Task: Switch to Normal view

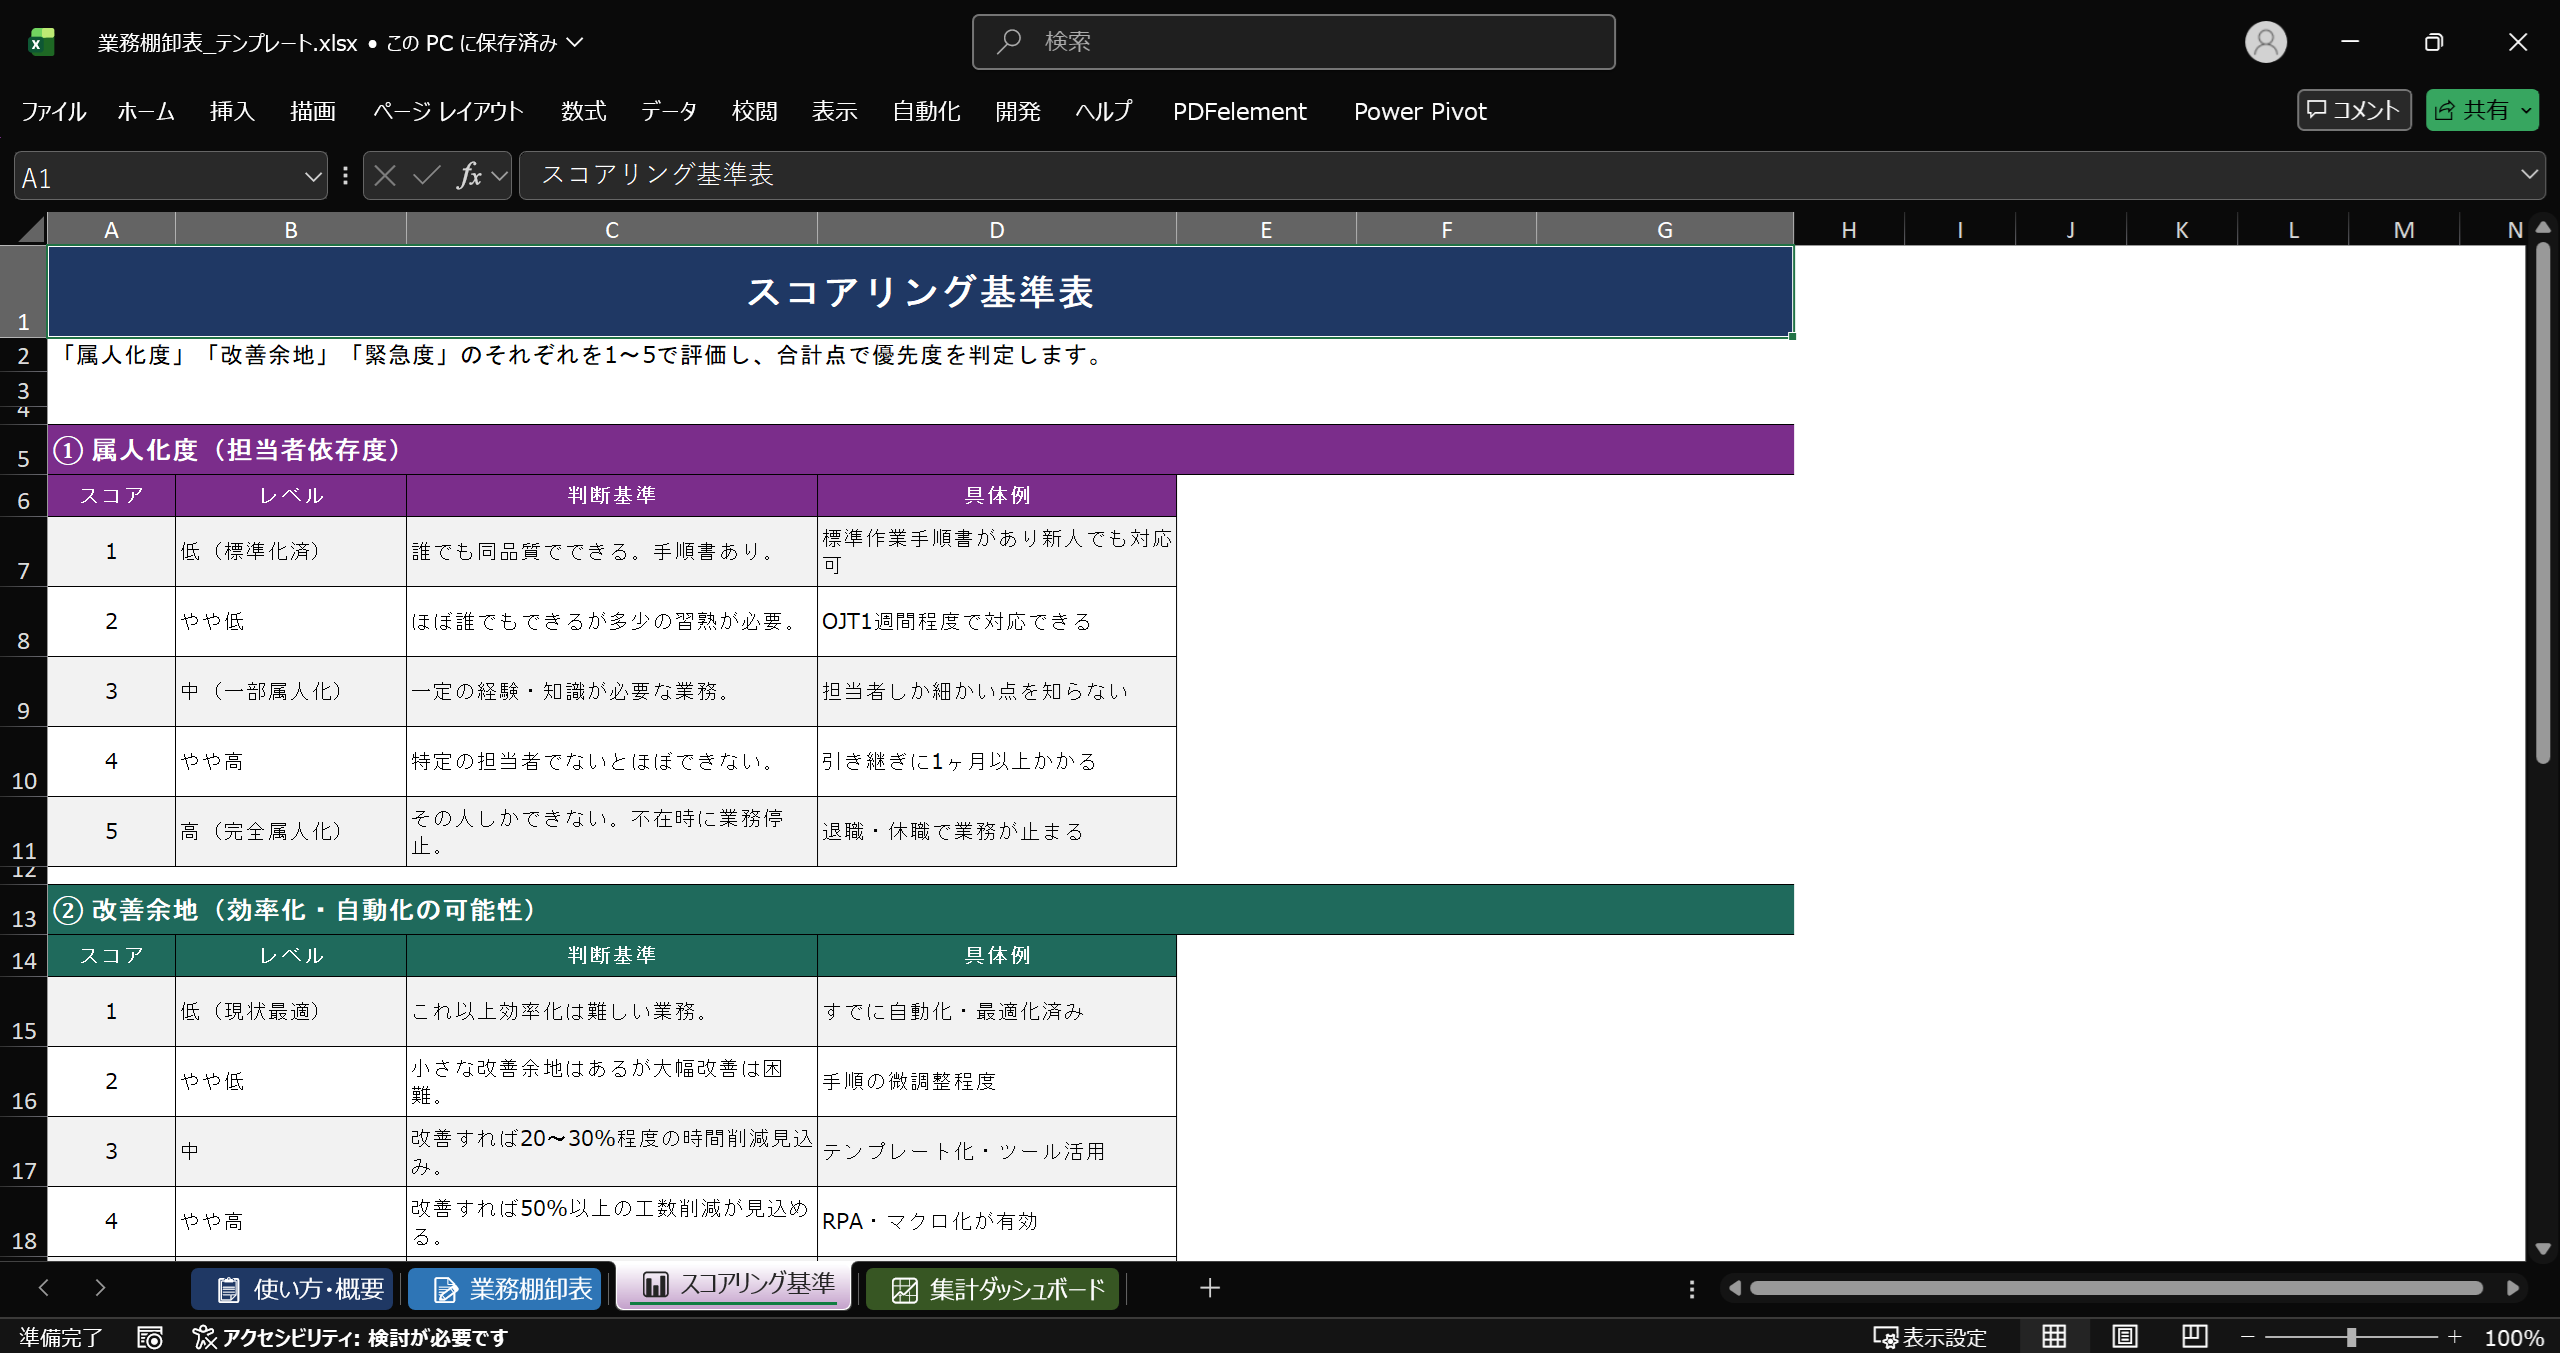Action: (2054, 1336)
